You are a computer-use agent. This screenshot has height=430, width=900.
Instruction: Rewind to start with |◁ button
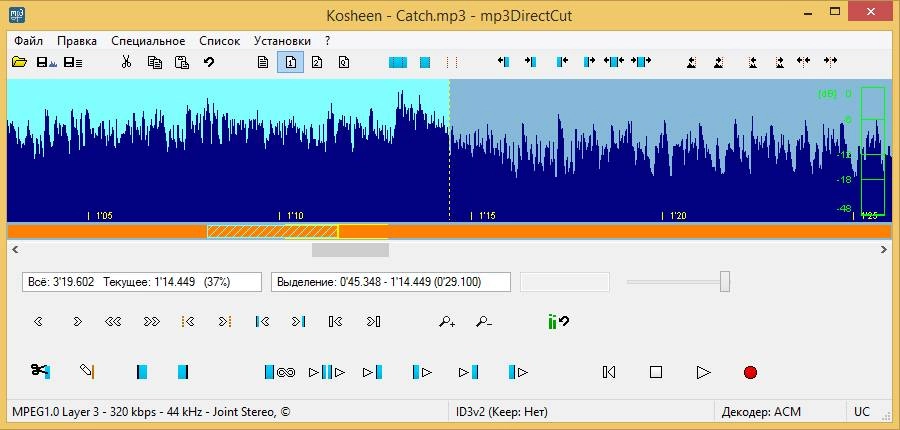pos(608,372)
